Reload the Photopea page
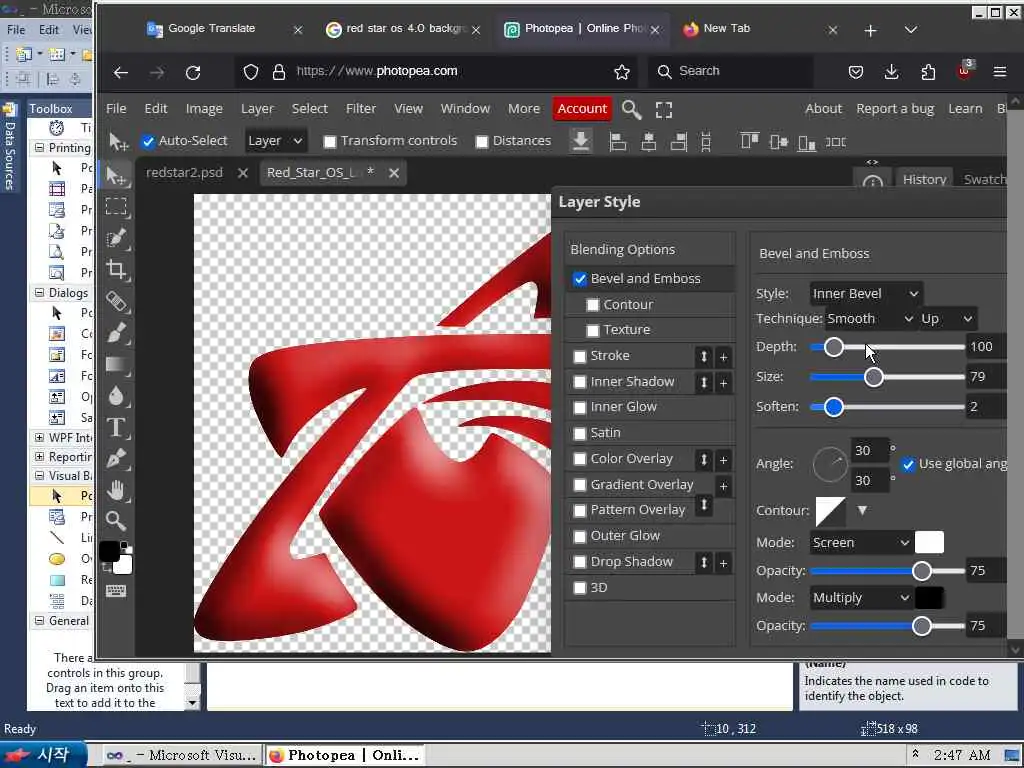Viewport: 1024px width, 768px height. pos(193,72)
